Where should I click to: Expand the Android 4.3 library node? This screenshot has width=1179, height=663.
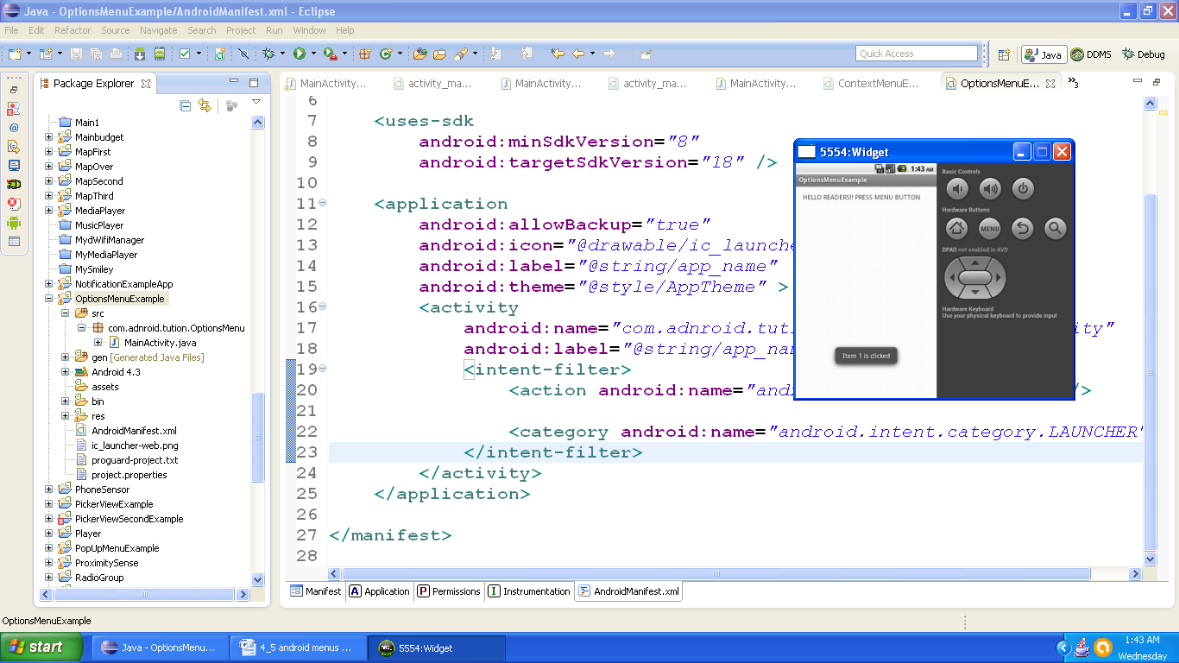point(65,372)
